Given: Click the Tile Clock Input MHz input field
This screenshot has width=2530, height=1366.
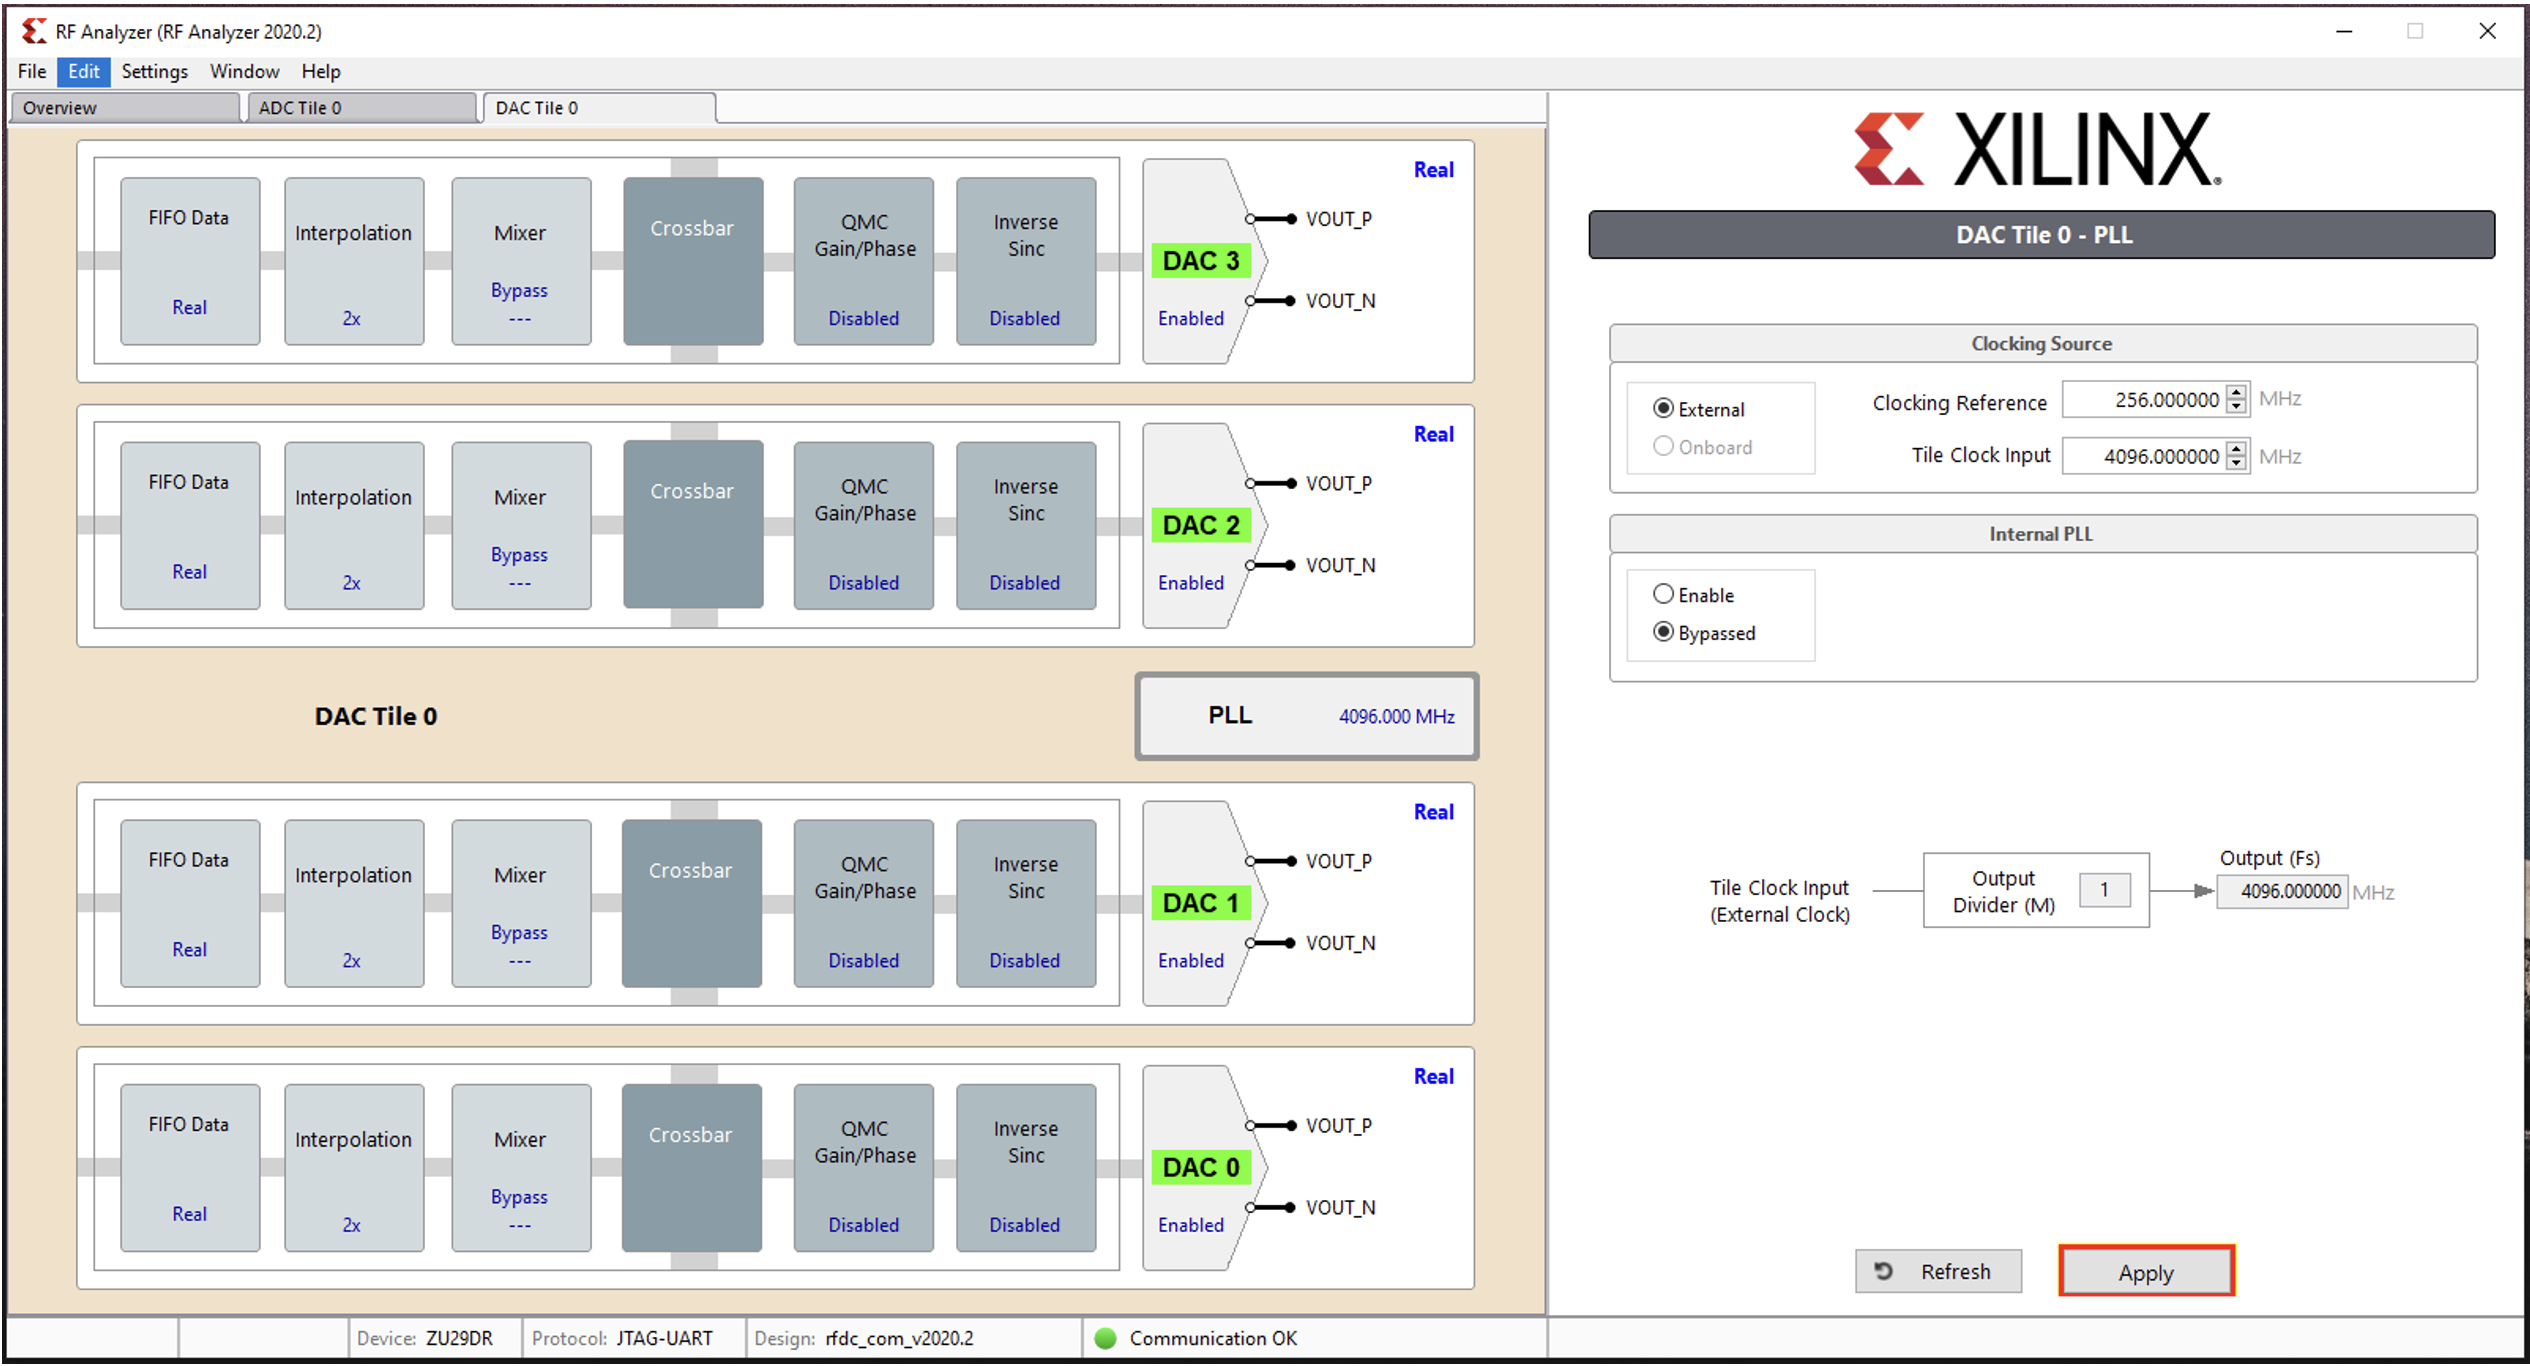Looking at the screenshot, I should pos(2153,453).
